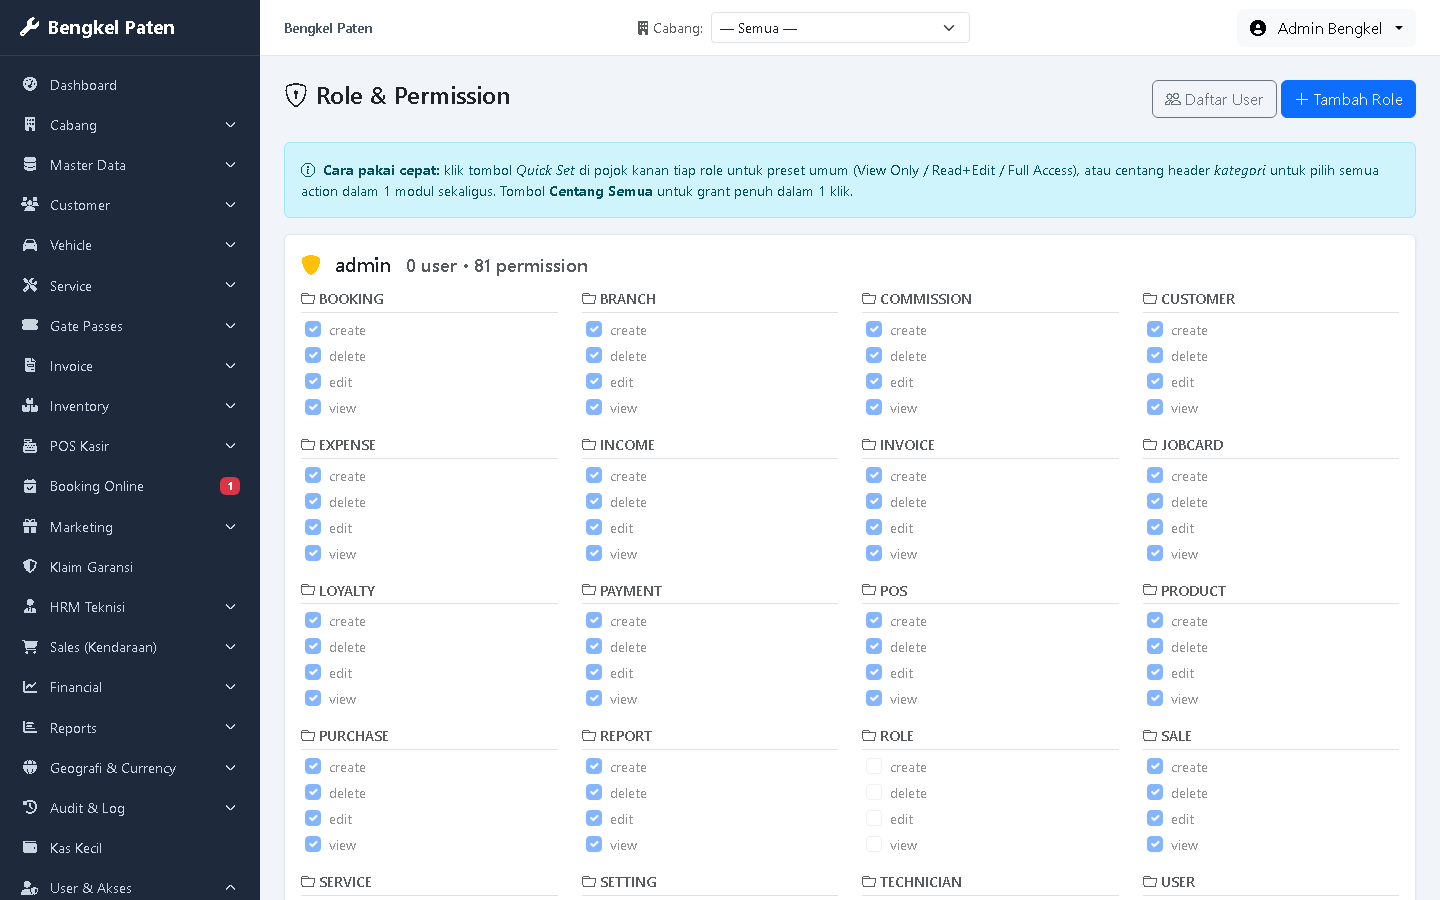Expand the Marketing sidebar chevron
1440x900 pixels.
[x=231, y=527]
